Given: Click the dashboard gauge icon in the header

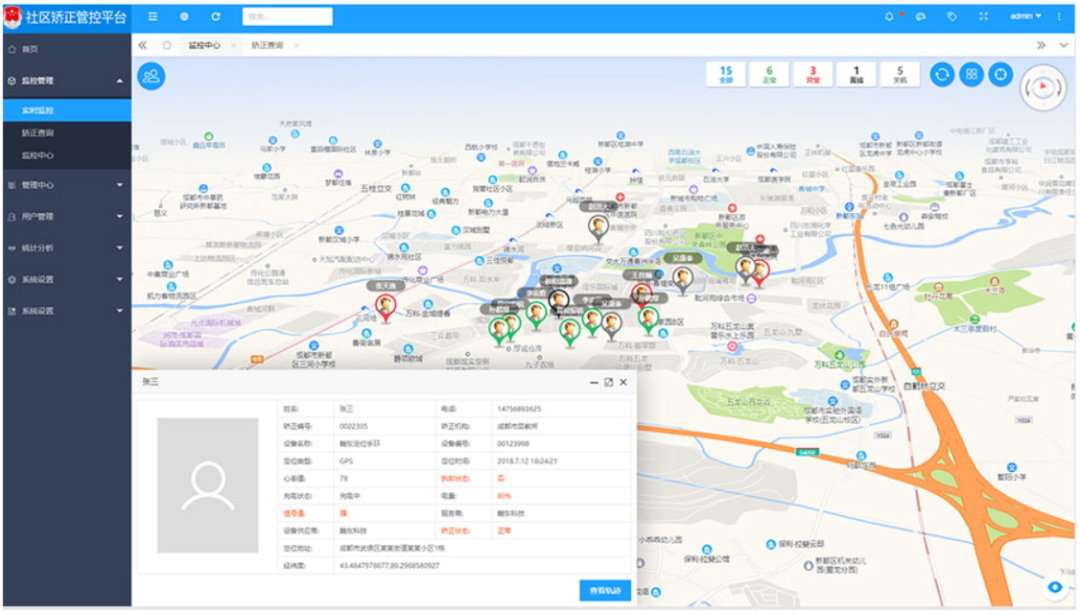Looking at the screenshot, I should (x=921, y=17).
